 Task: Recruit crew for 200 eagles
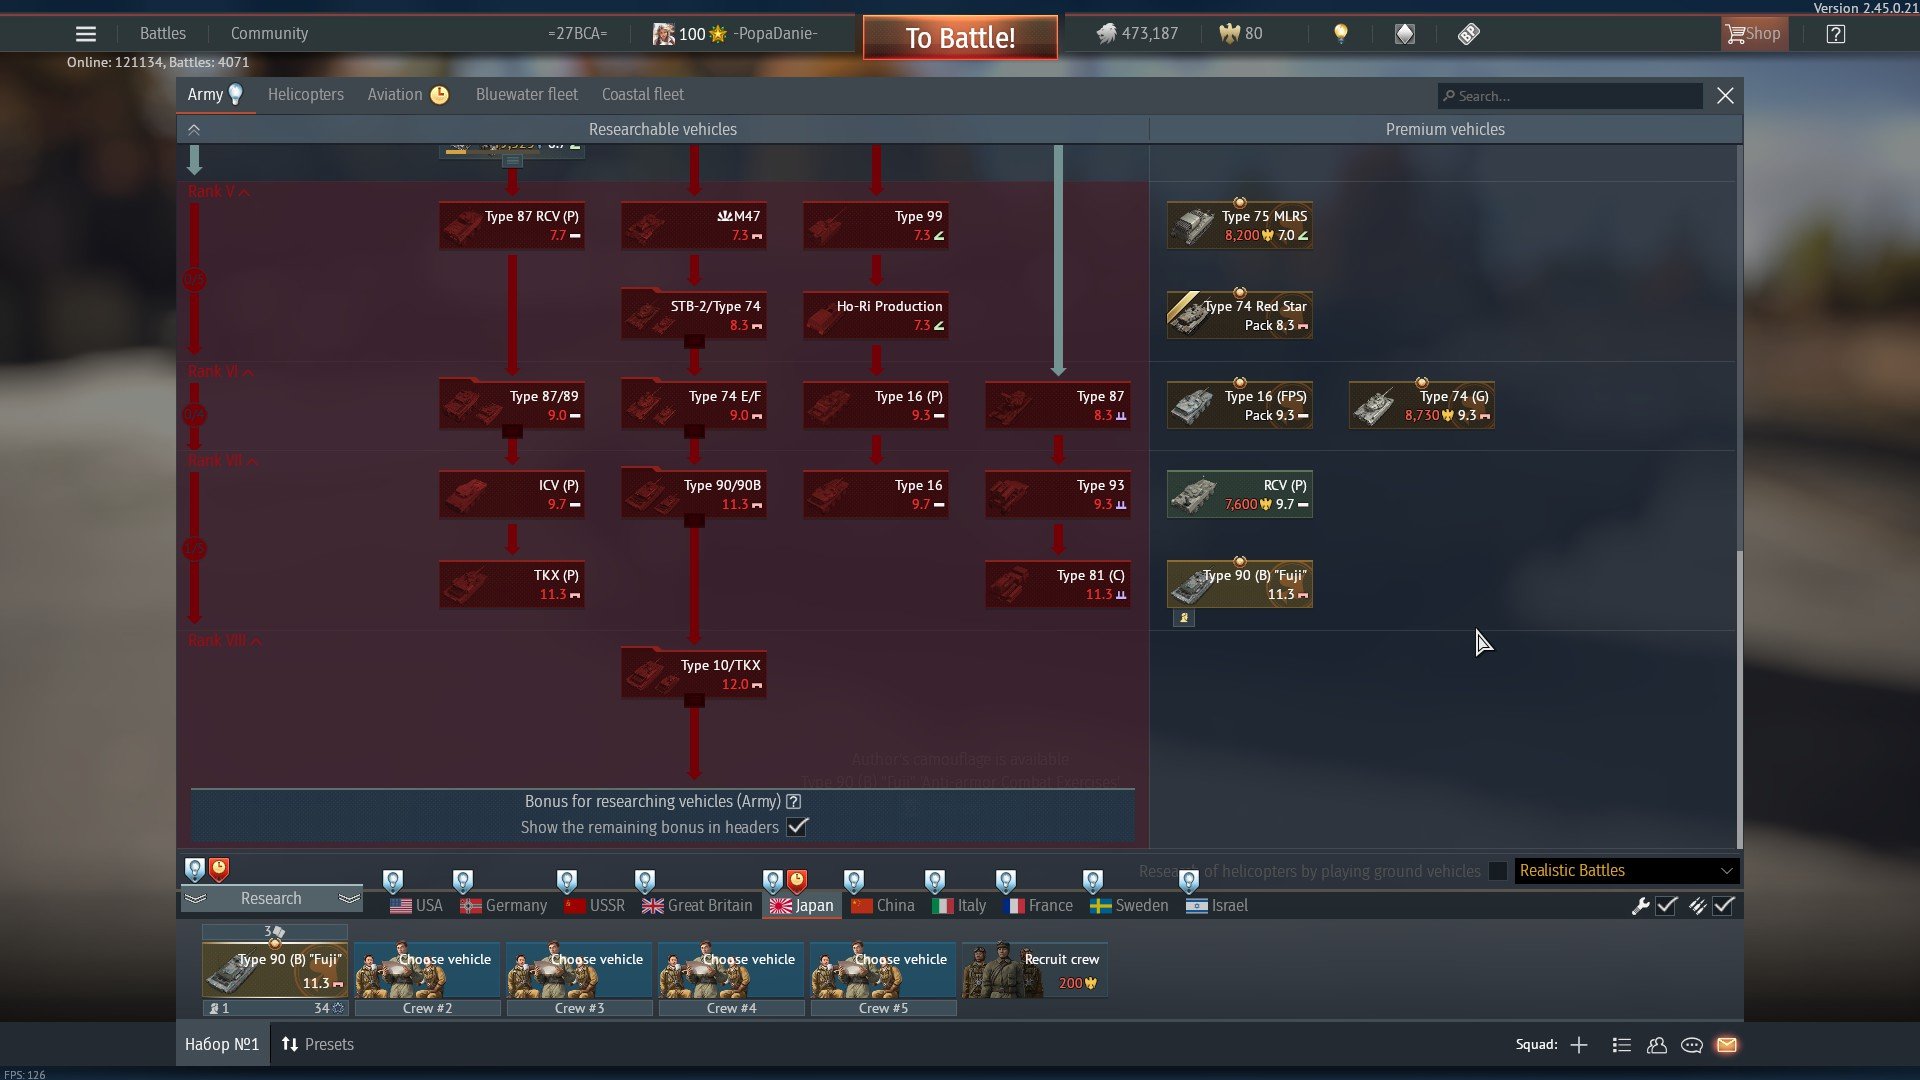point(1034,970)
